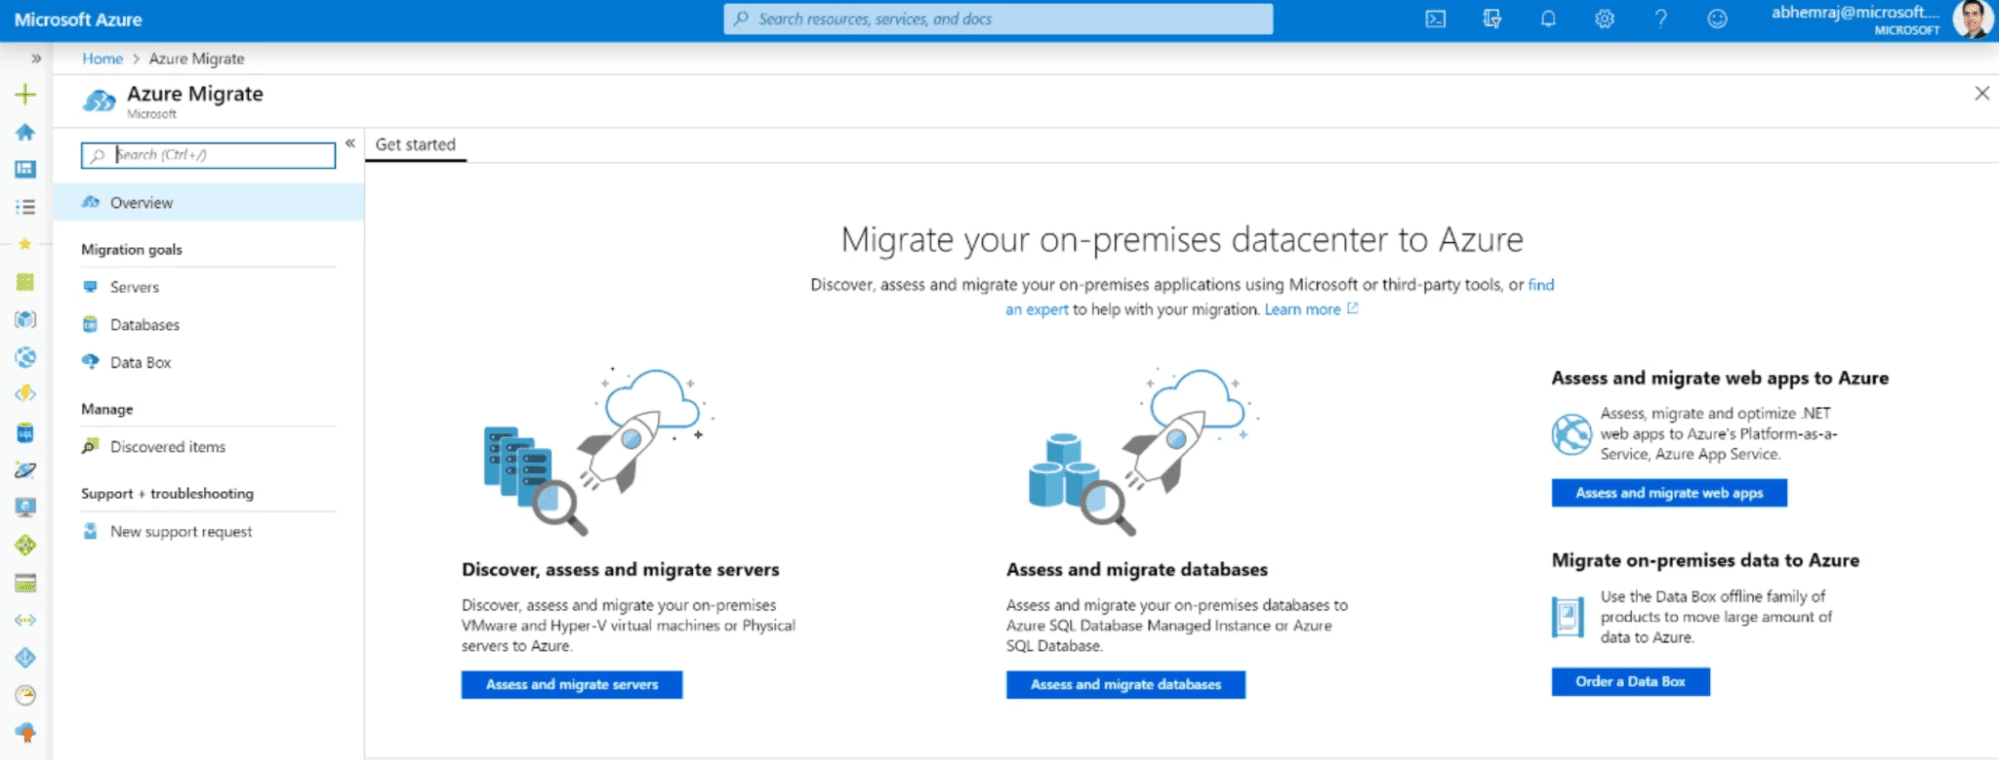Open Virtual networks arrows icon
This screenshot has width=1999, height=761.
(x=25, y=620)
